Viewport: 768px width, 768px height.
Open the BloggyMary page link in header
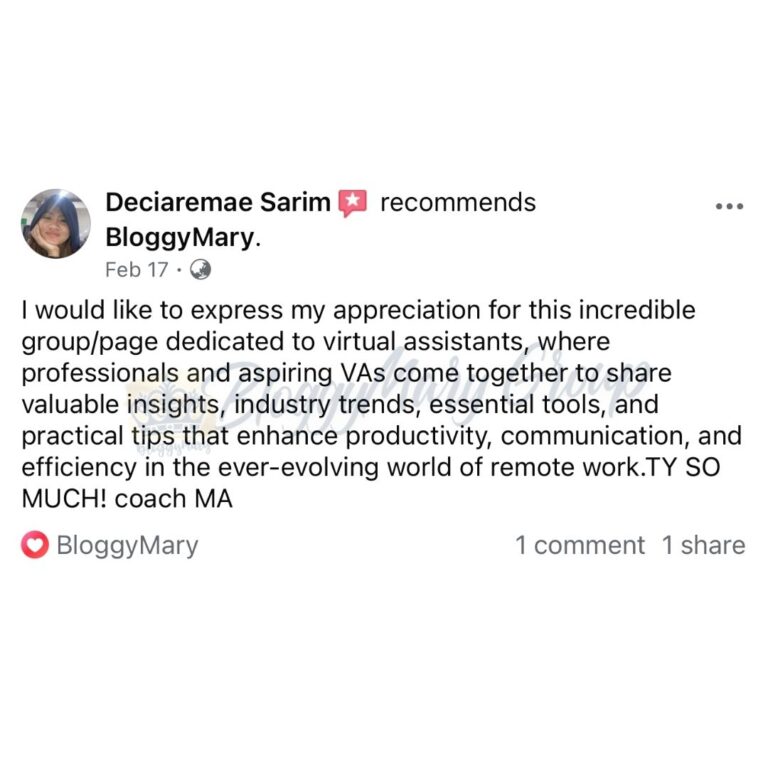(x=183, y=238)
